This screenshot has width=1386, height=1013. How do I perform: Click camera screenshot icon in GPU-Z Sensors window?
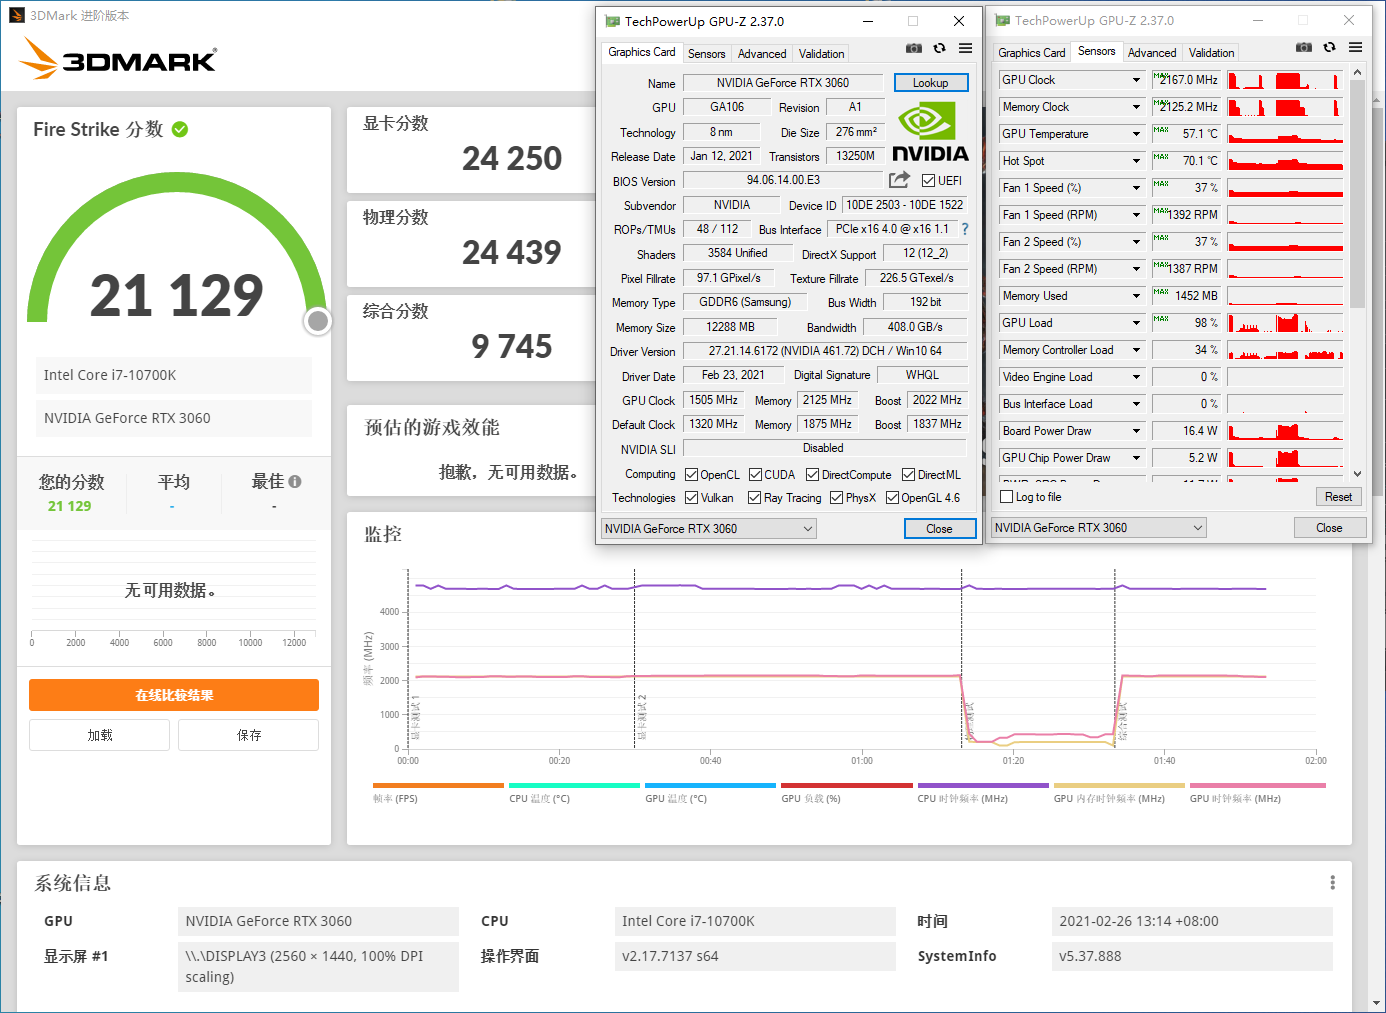pyautogui.click(x=1303, y=47)
